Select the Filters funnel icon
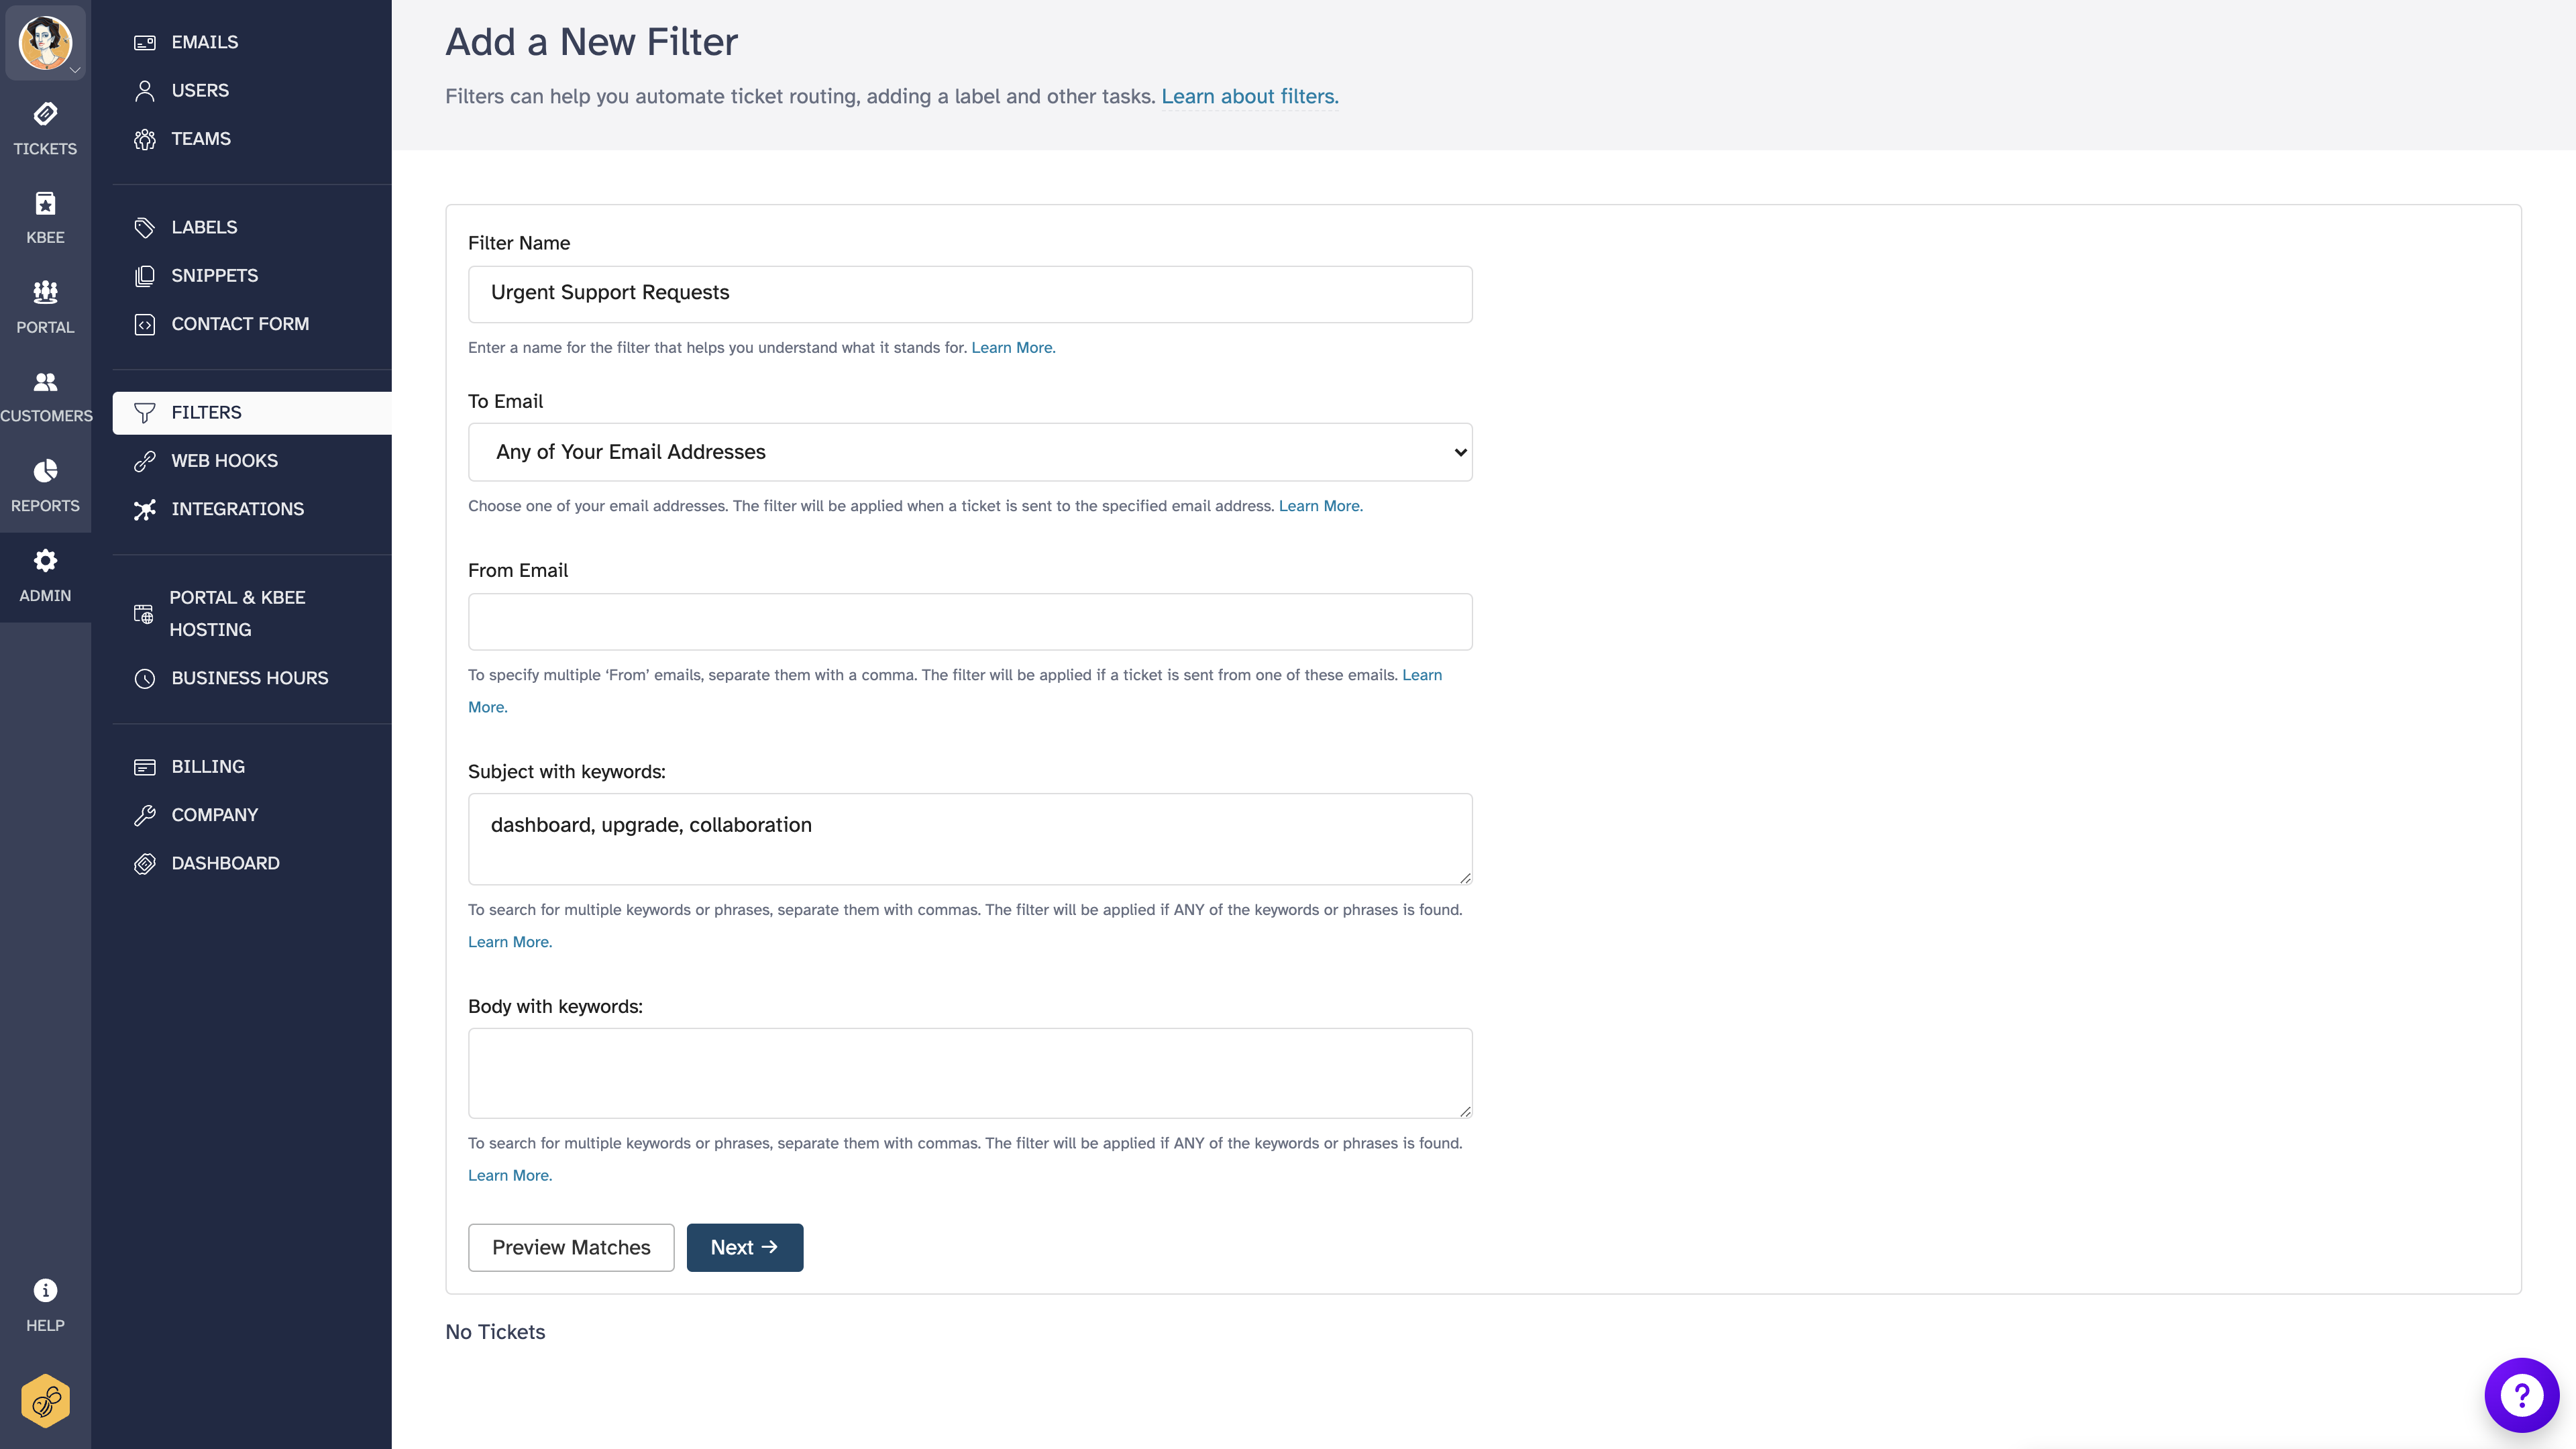This screenshot has width=2576, height=1449. click(145, 412)
